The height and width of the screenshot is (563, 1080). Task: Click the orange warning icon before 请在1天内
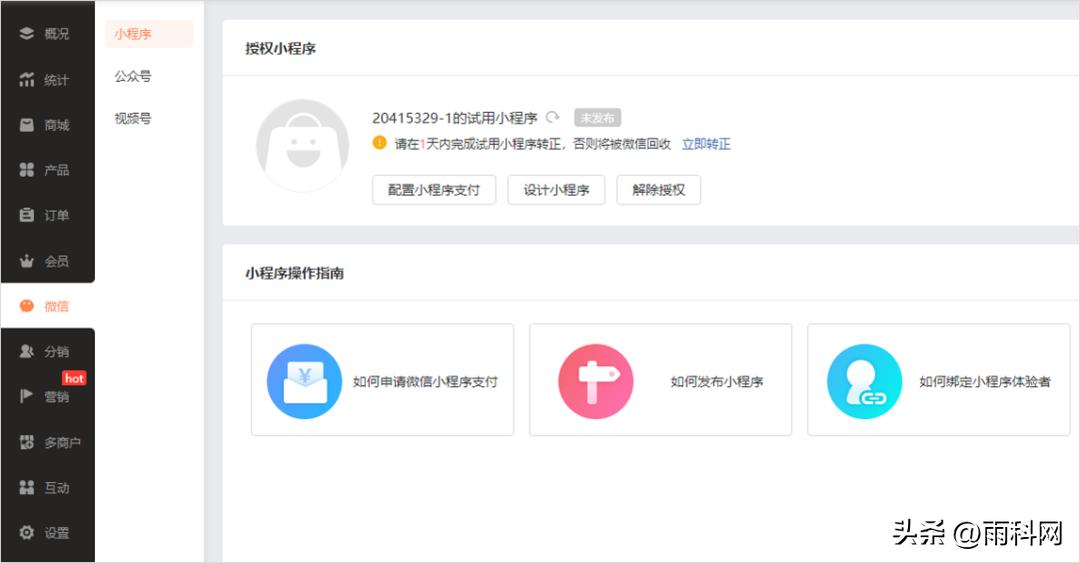click(x=380, y=143)
